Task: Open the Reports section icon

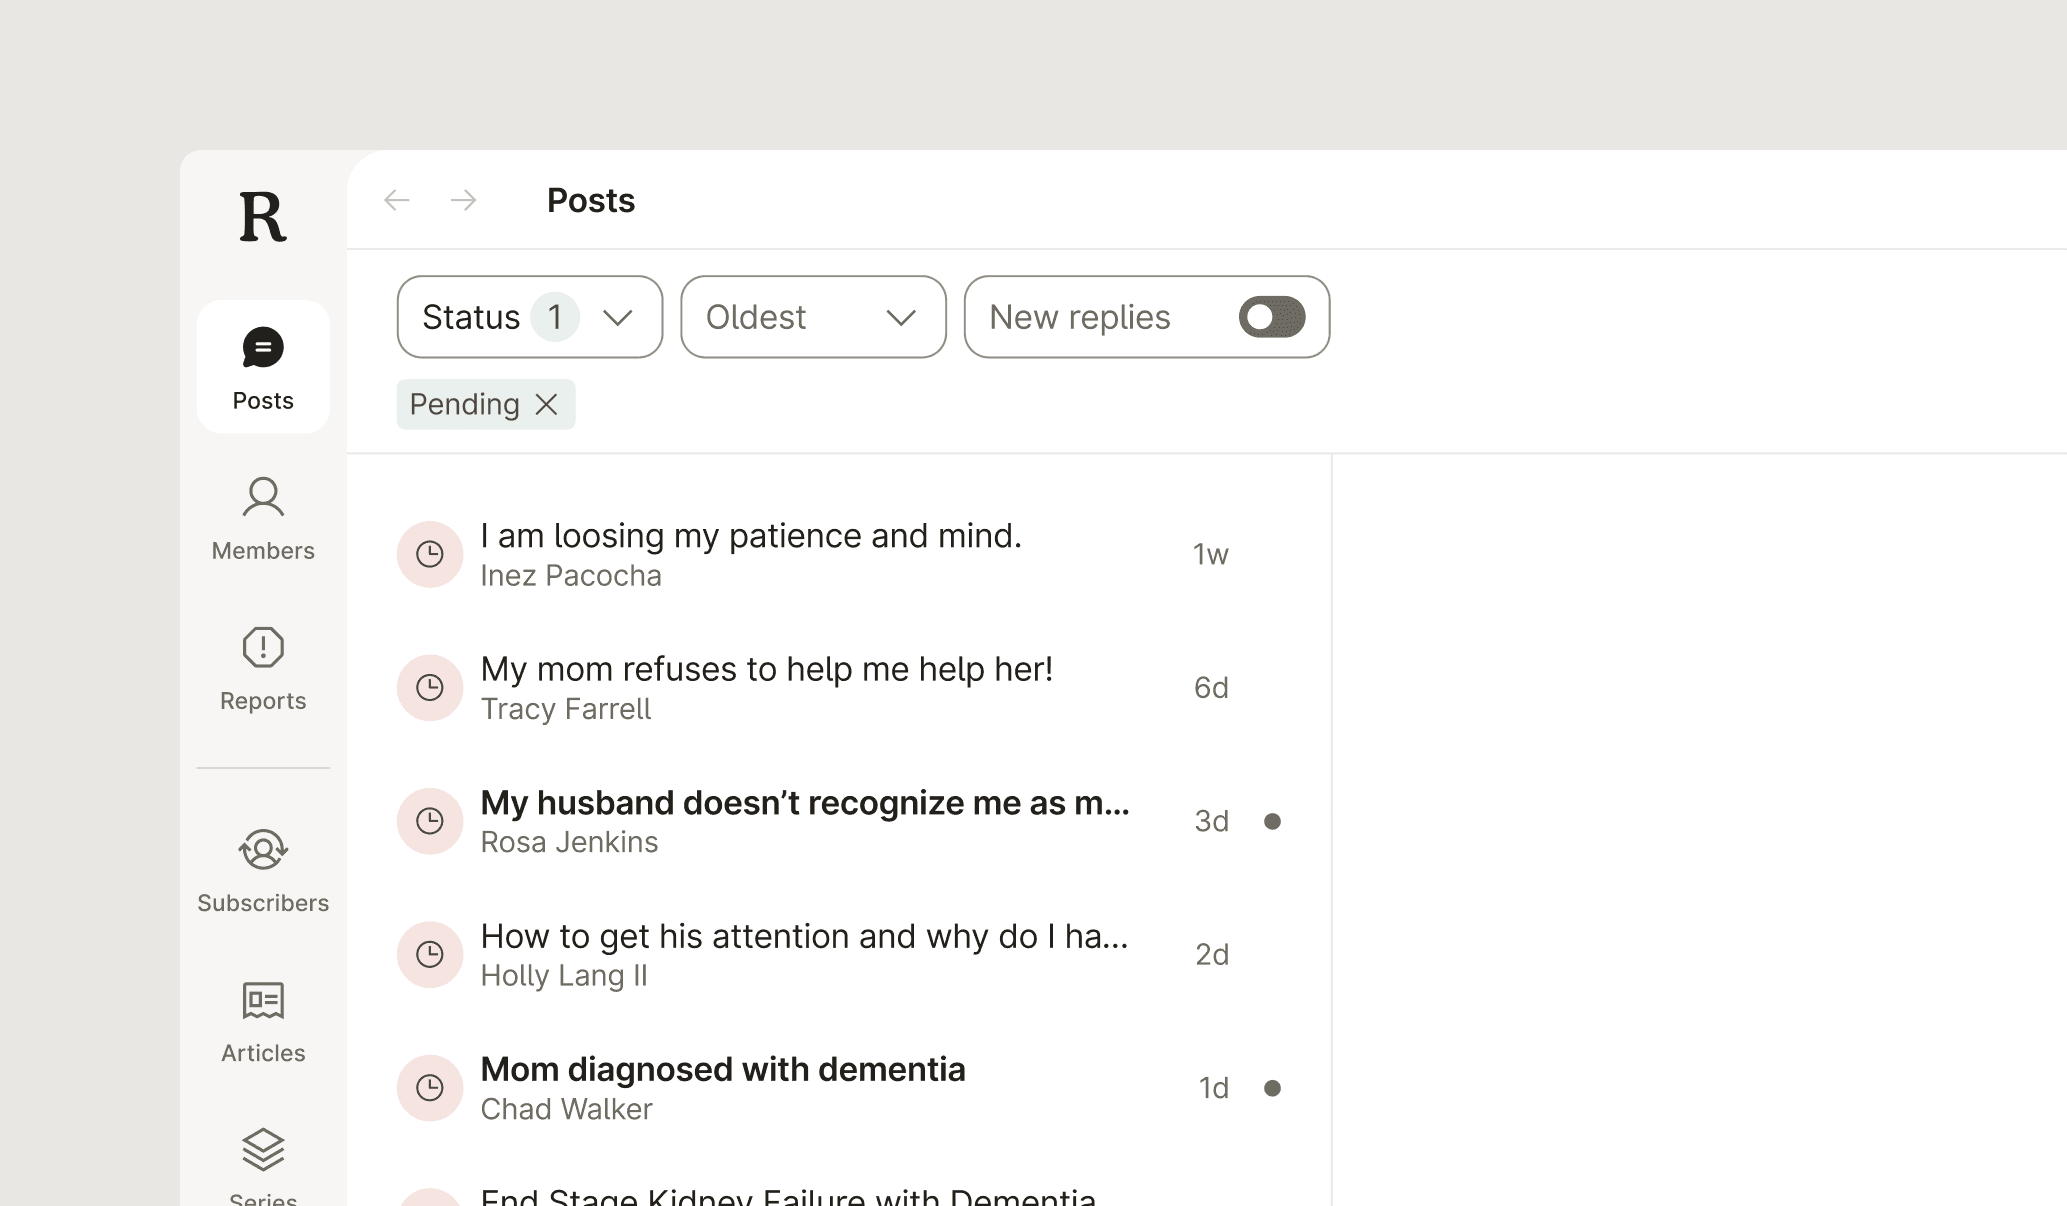Action: [x=263, y=647]
